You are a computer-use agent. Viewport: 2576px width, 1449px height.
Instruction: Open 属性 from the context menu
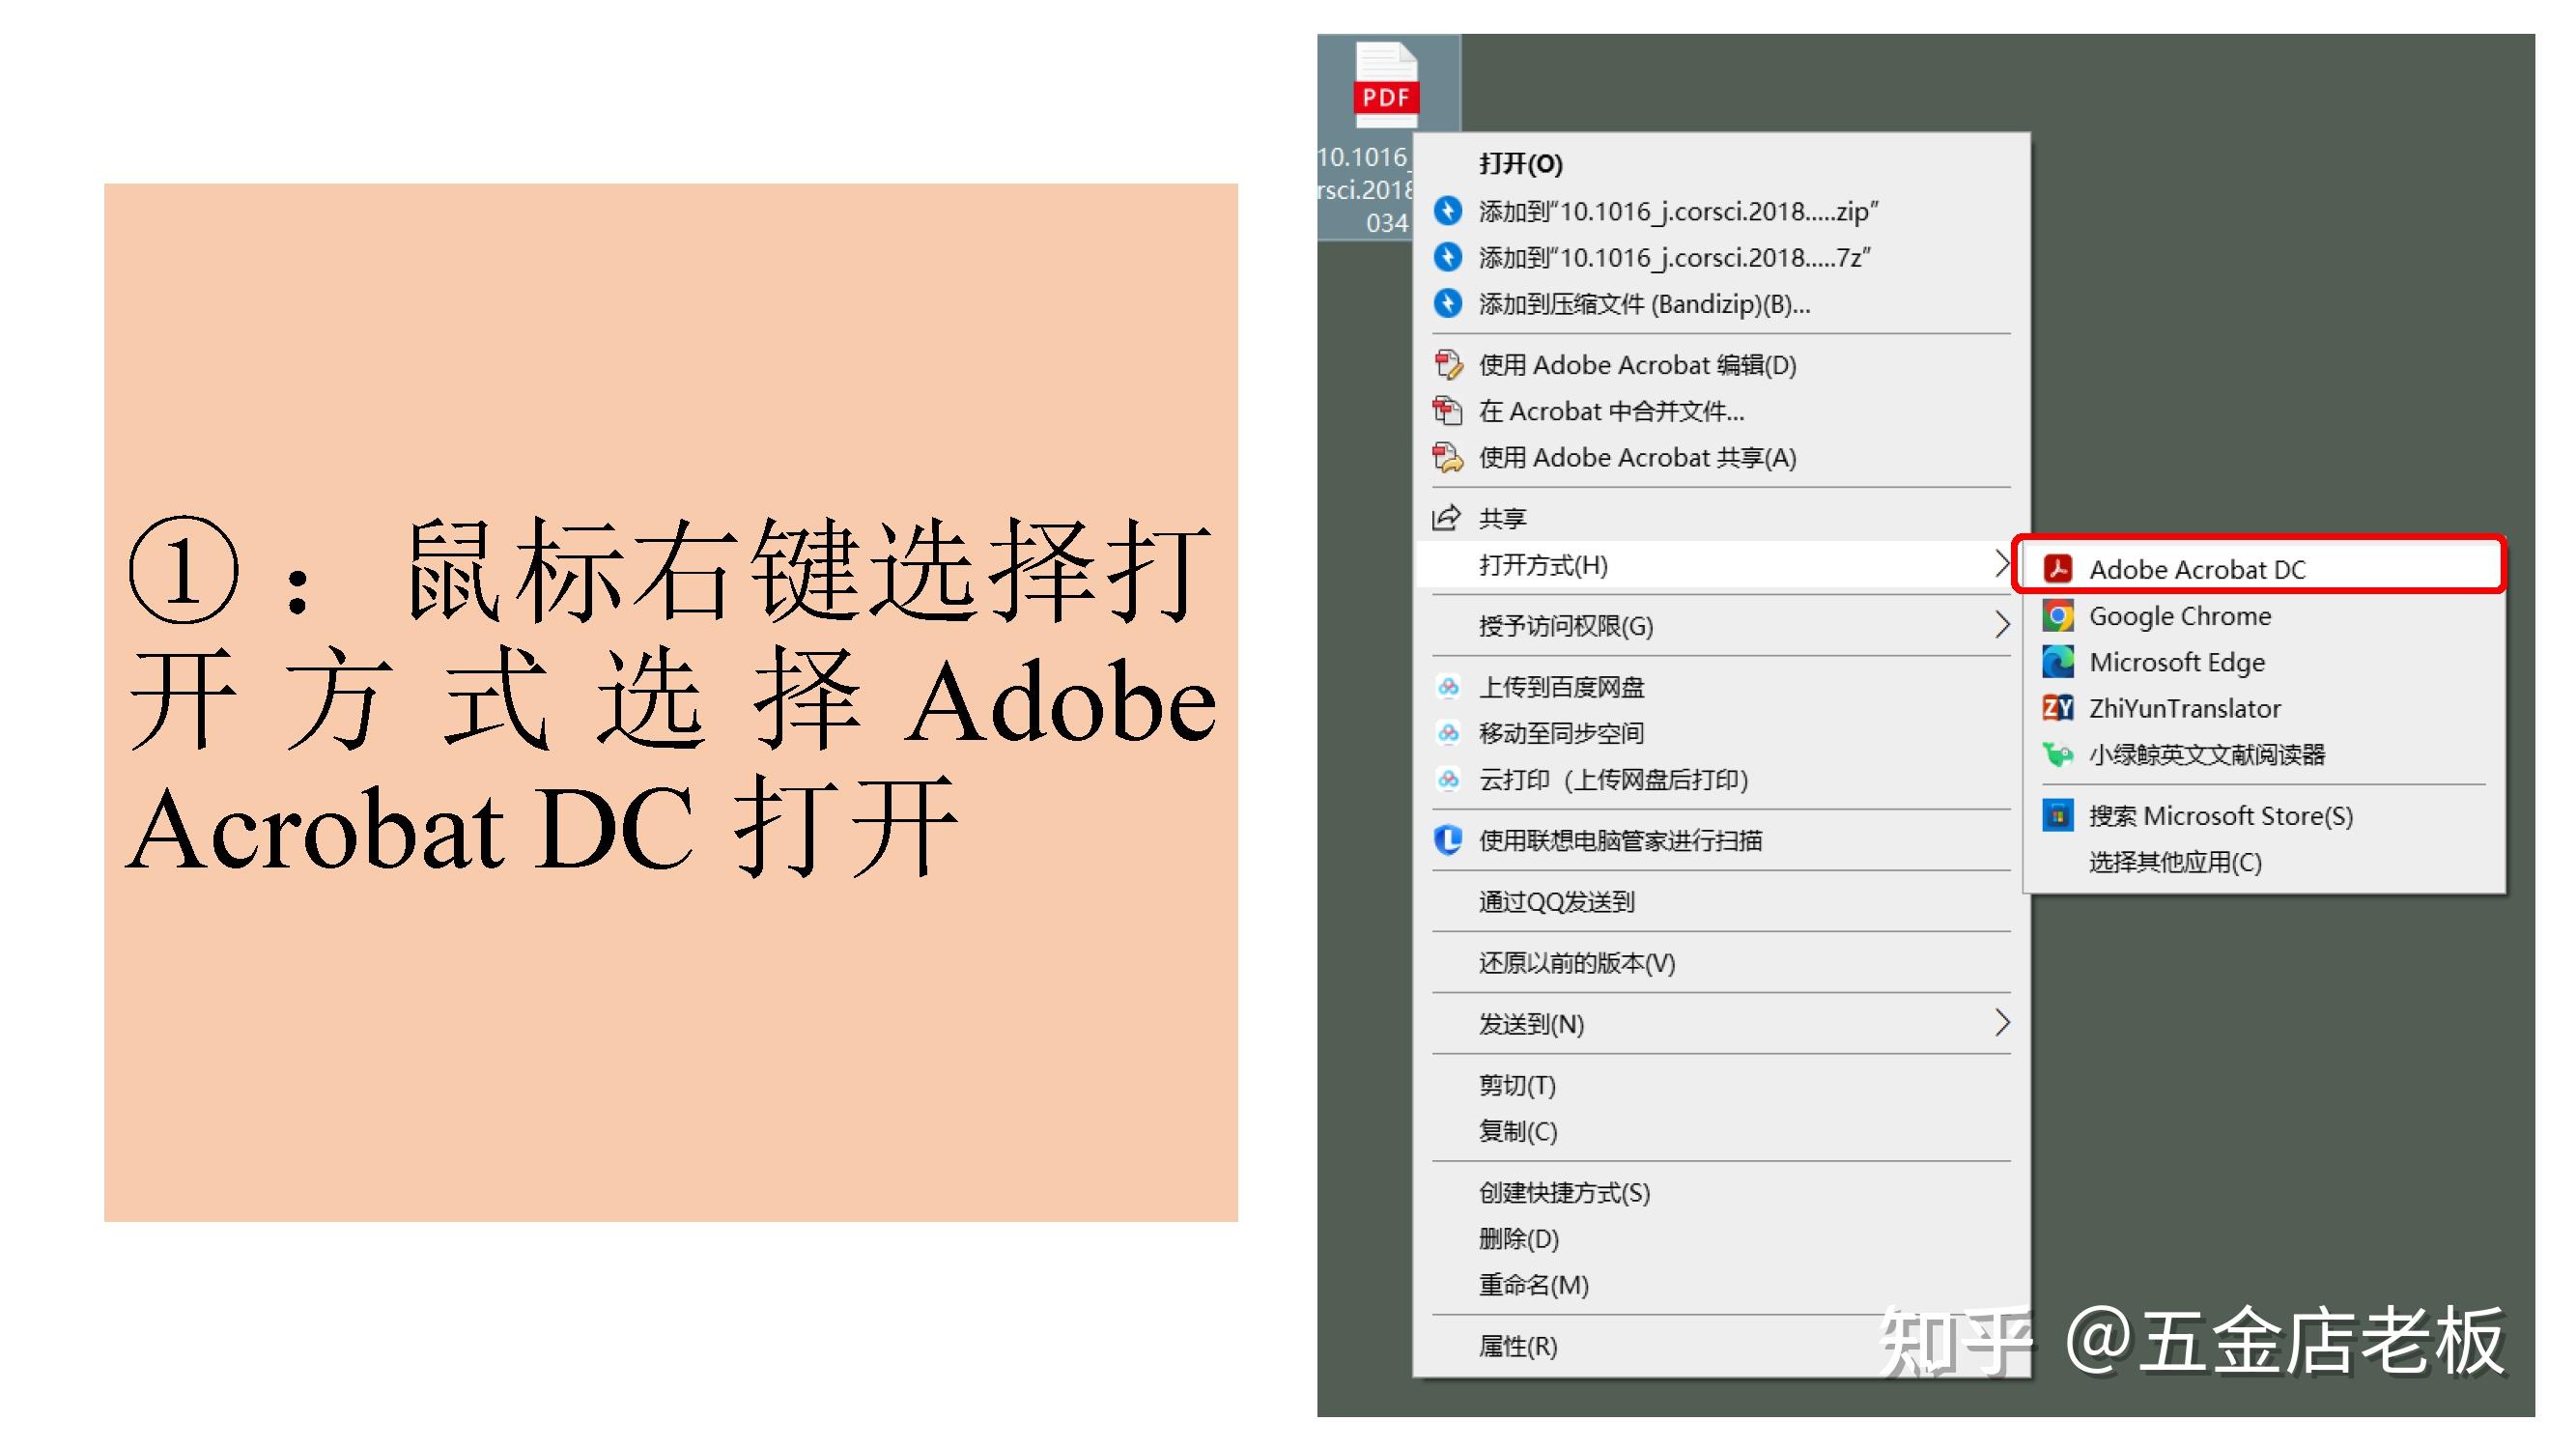1514,1345
